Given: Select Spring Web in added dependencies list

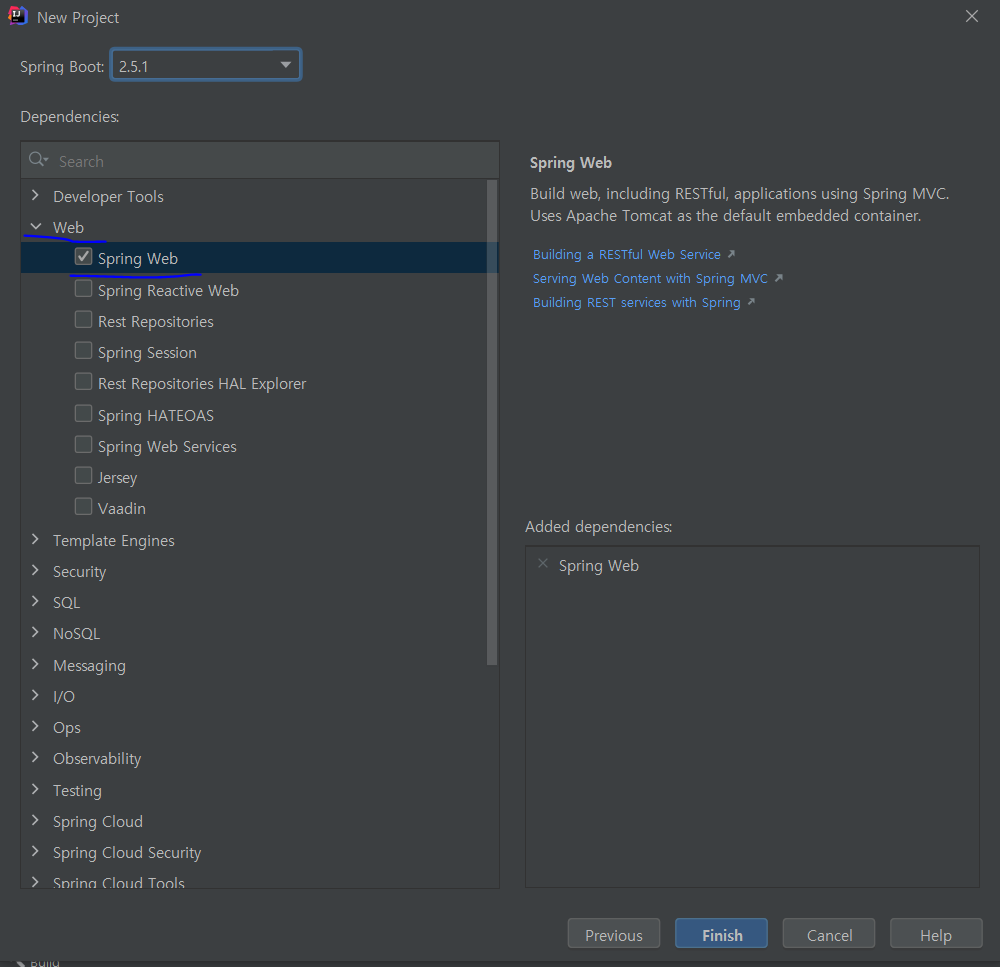Looking at the screenshot, I should [598, 565].
